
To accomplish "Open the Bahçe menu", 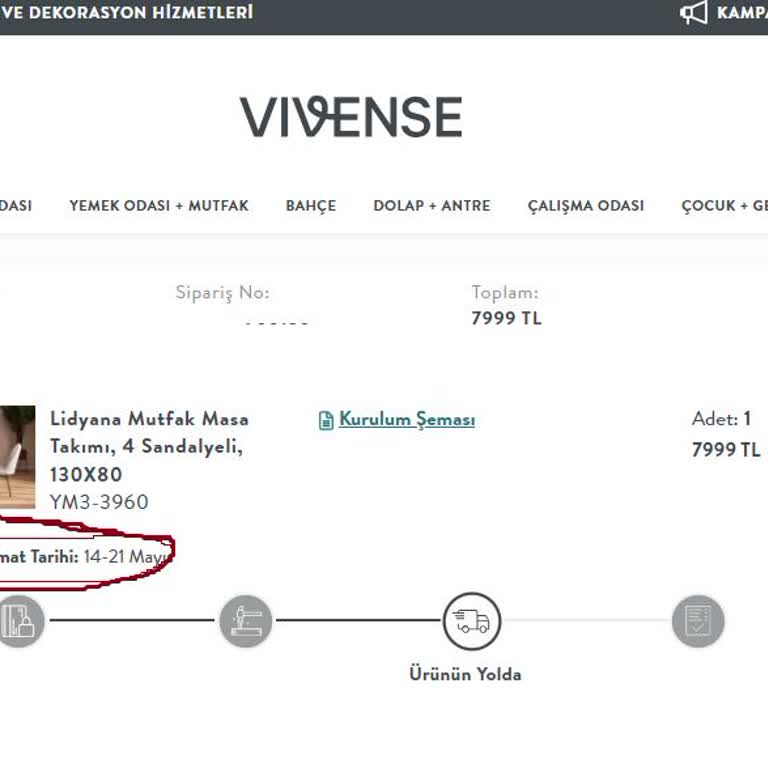I will [311, 206].
